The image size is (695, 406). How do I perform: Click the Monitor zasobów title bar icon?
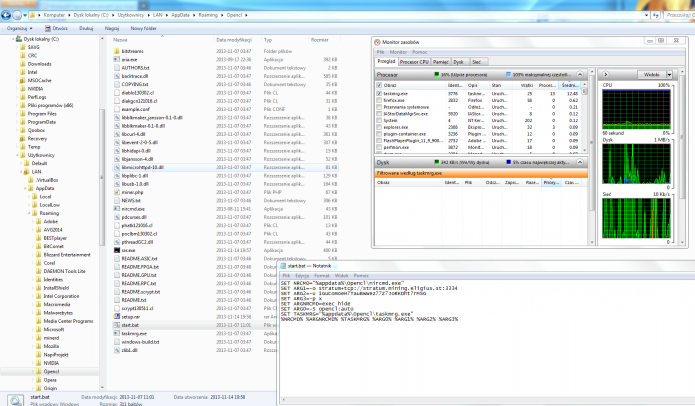377,42
